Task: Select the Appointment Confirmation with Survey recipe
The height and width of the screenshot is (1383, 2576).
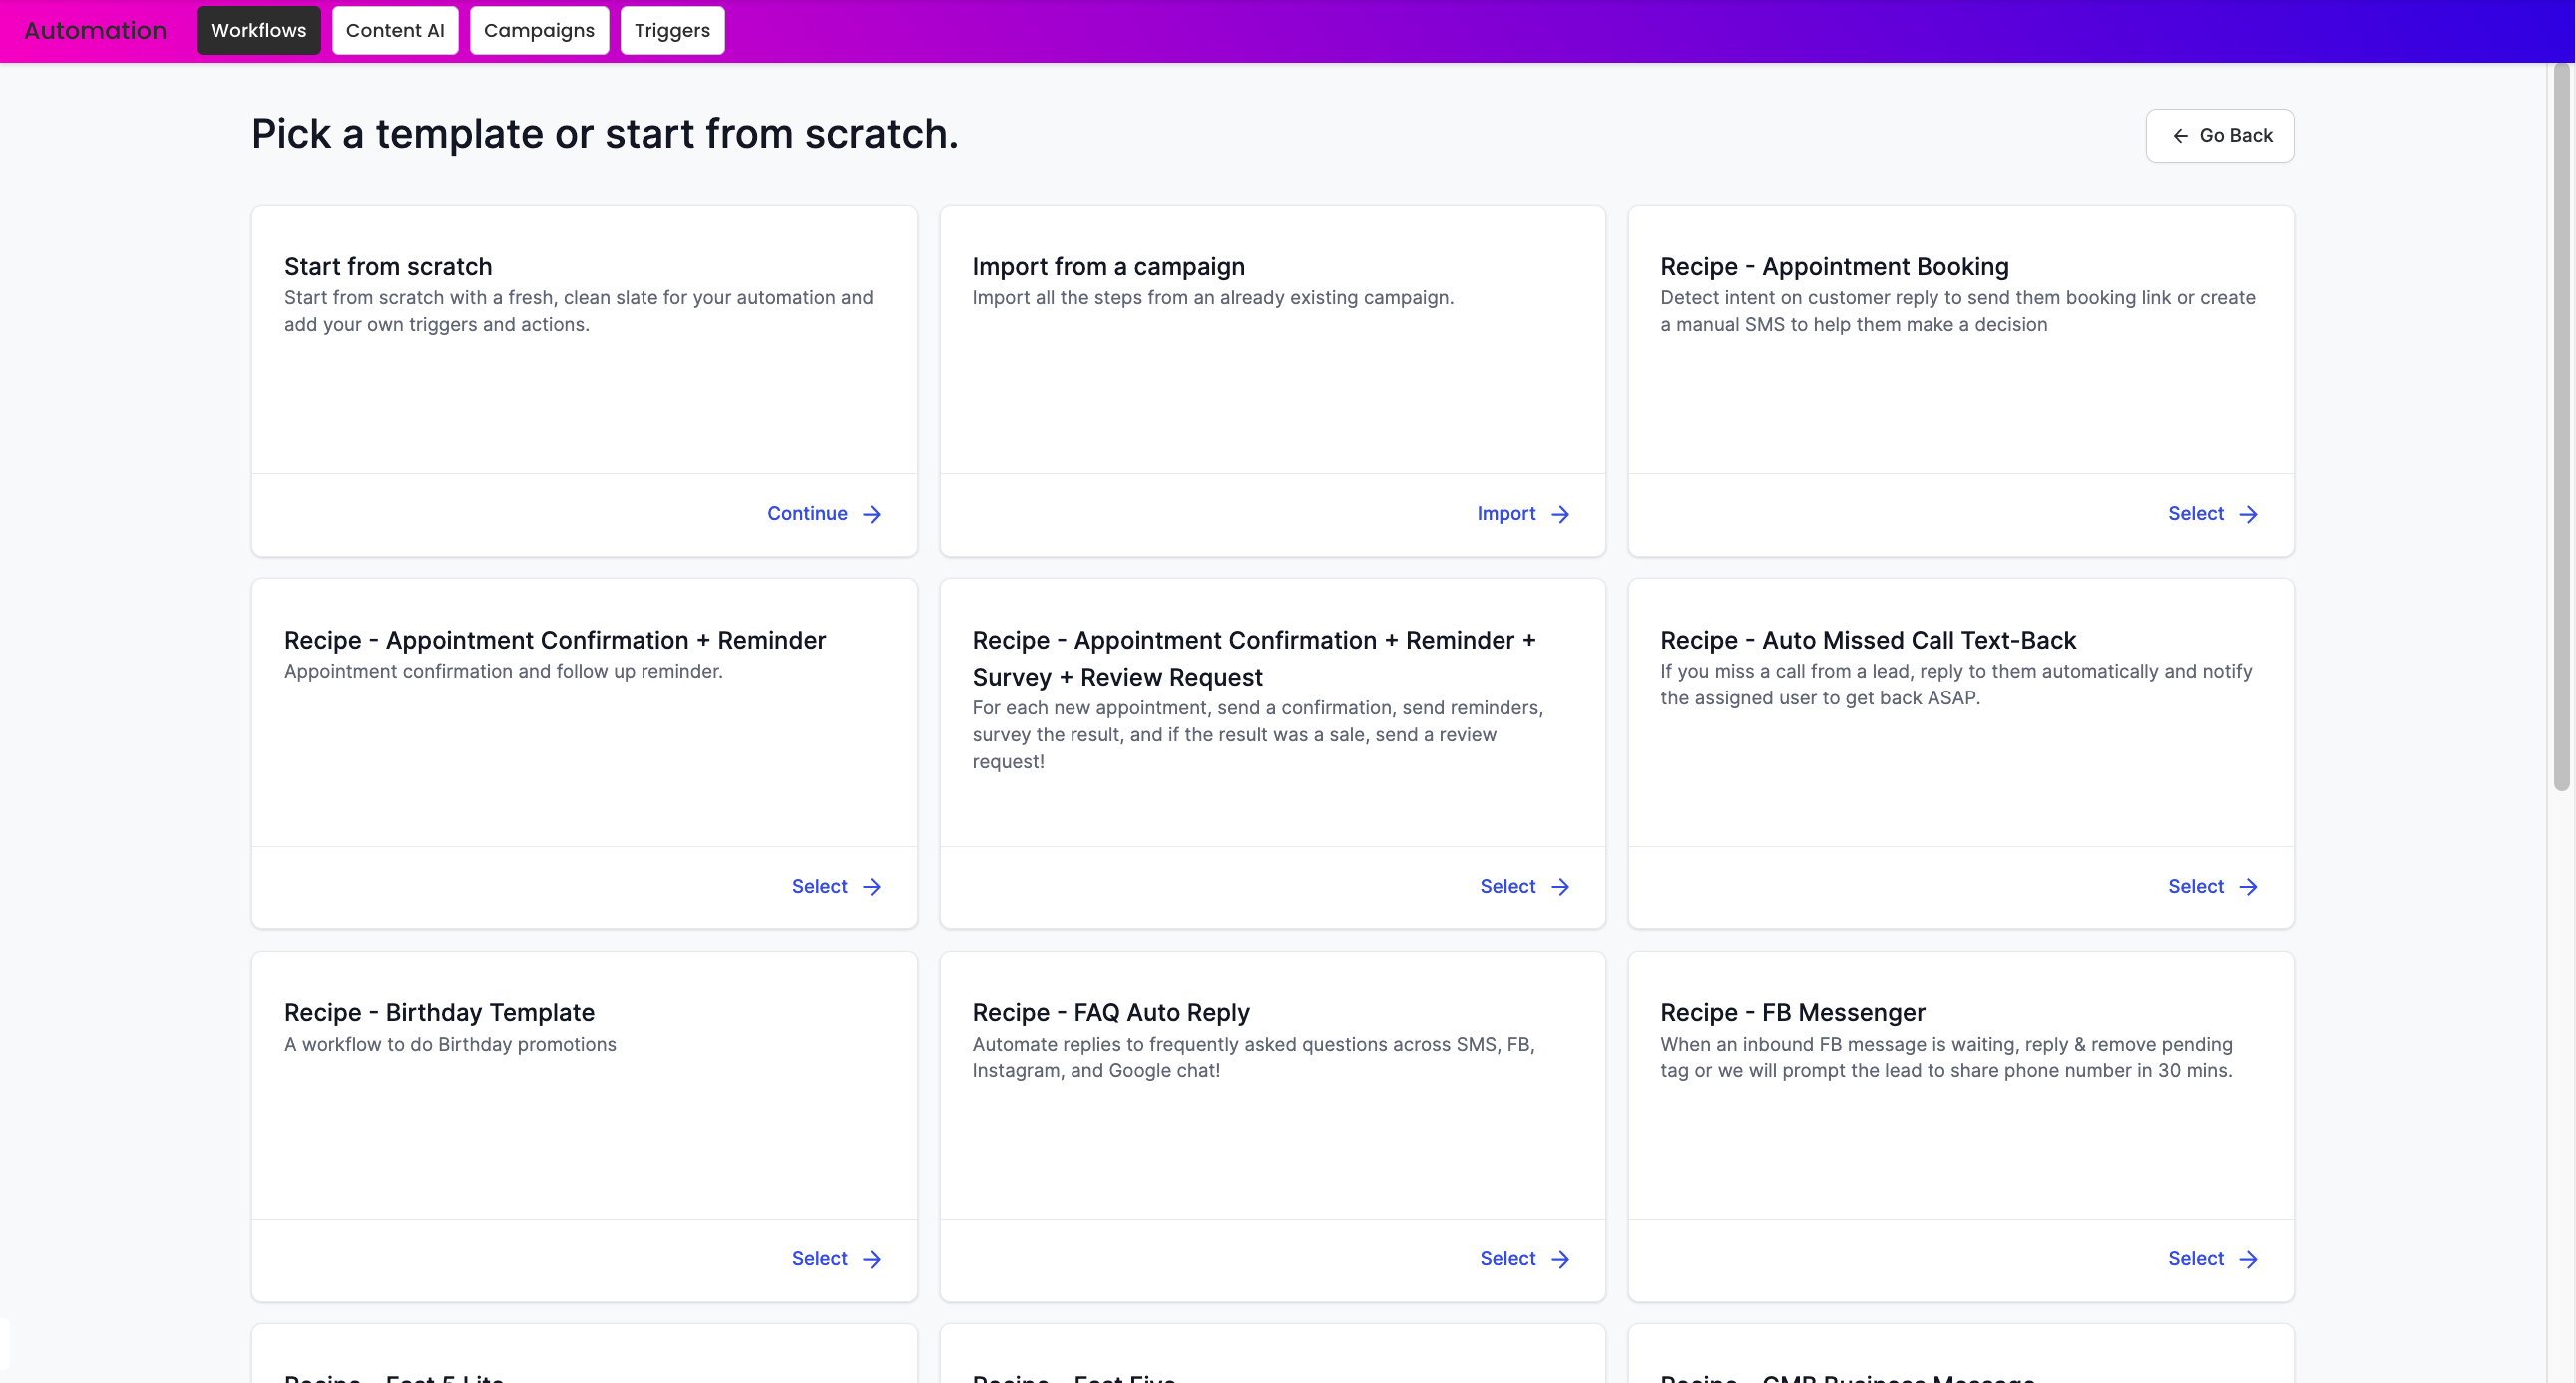Action: (x=1507, y=886)
